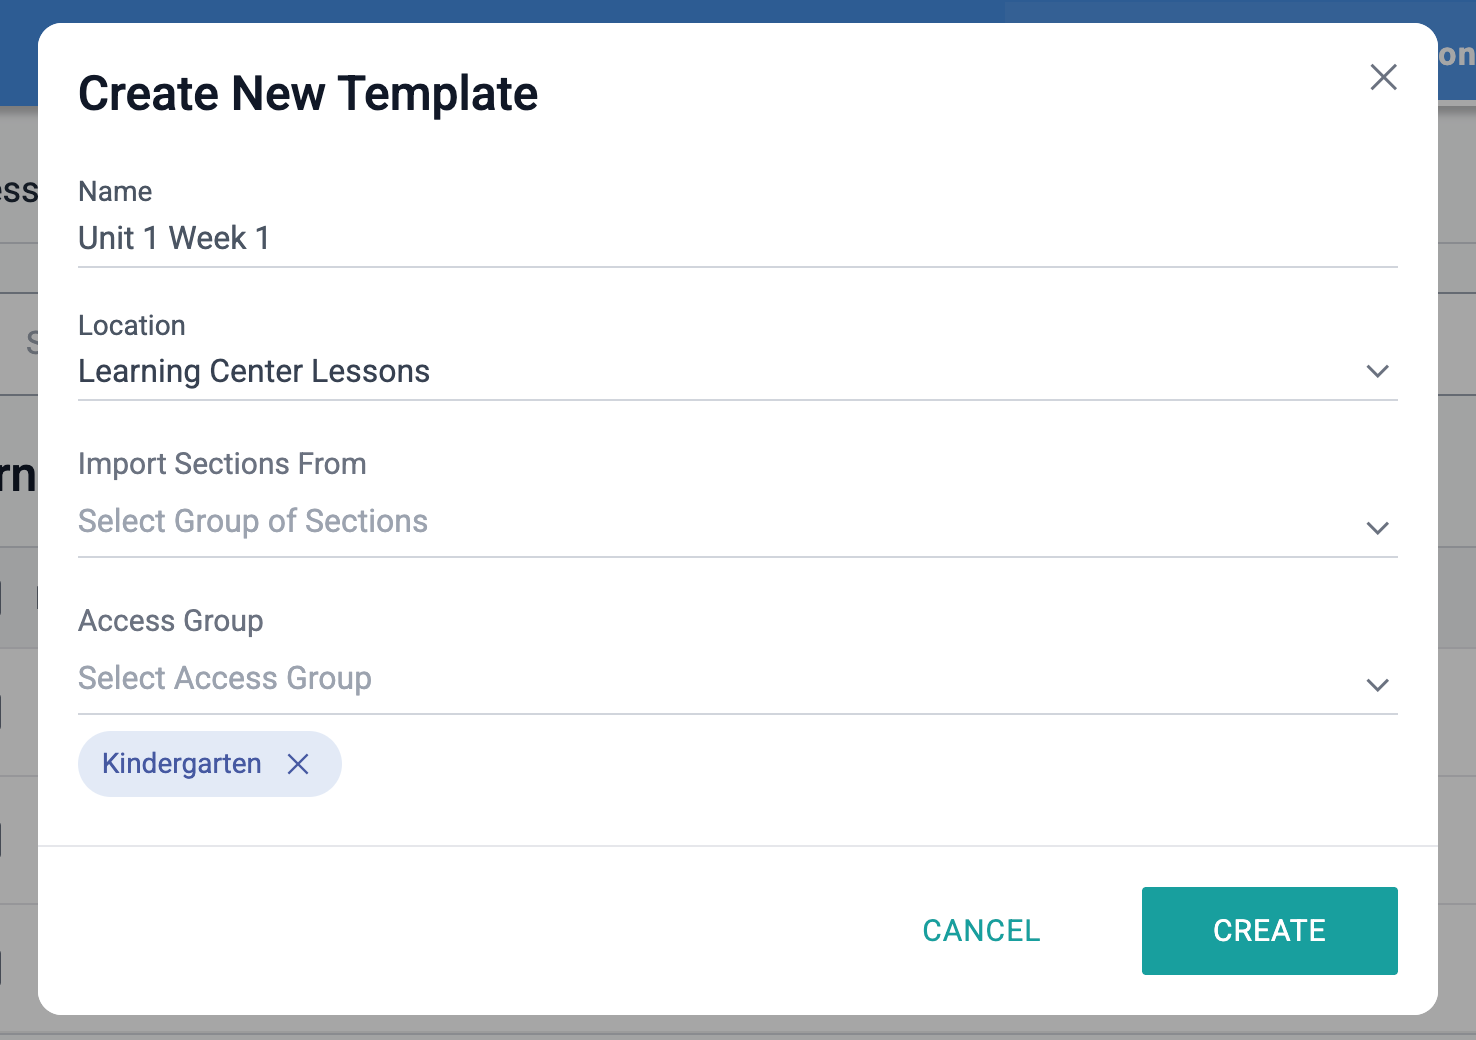Screen dimensions: 1476x1040
Task: Choose Select Group of Sections placeholder
Action: tap(253, 521)
